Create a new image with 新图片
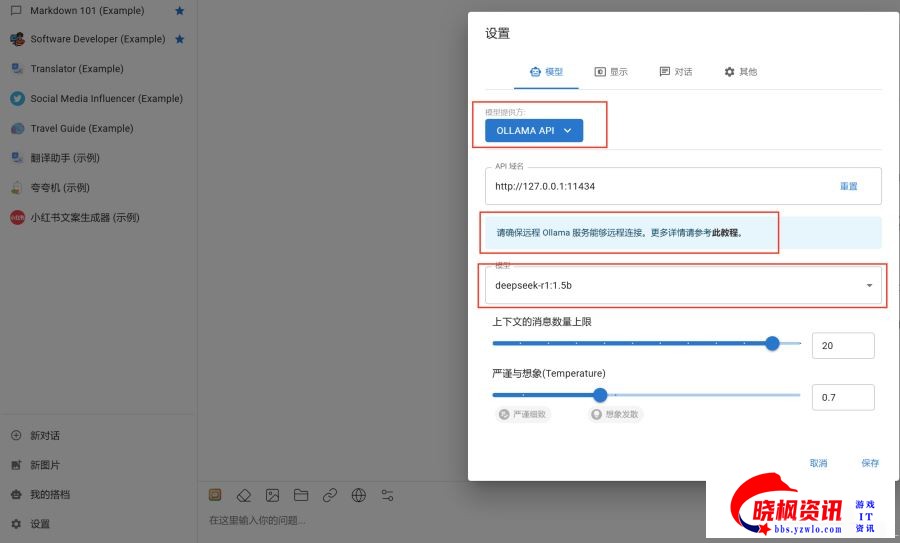This screenshot has width=900, height=543. (x=45, y=465)
